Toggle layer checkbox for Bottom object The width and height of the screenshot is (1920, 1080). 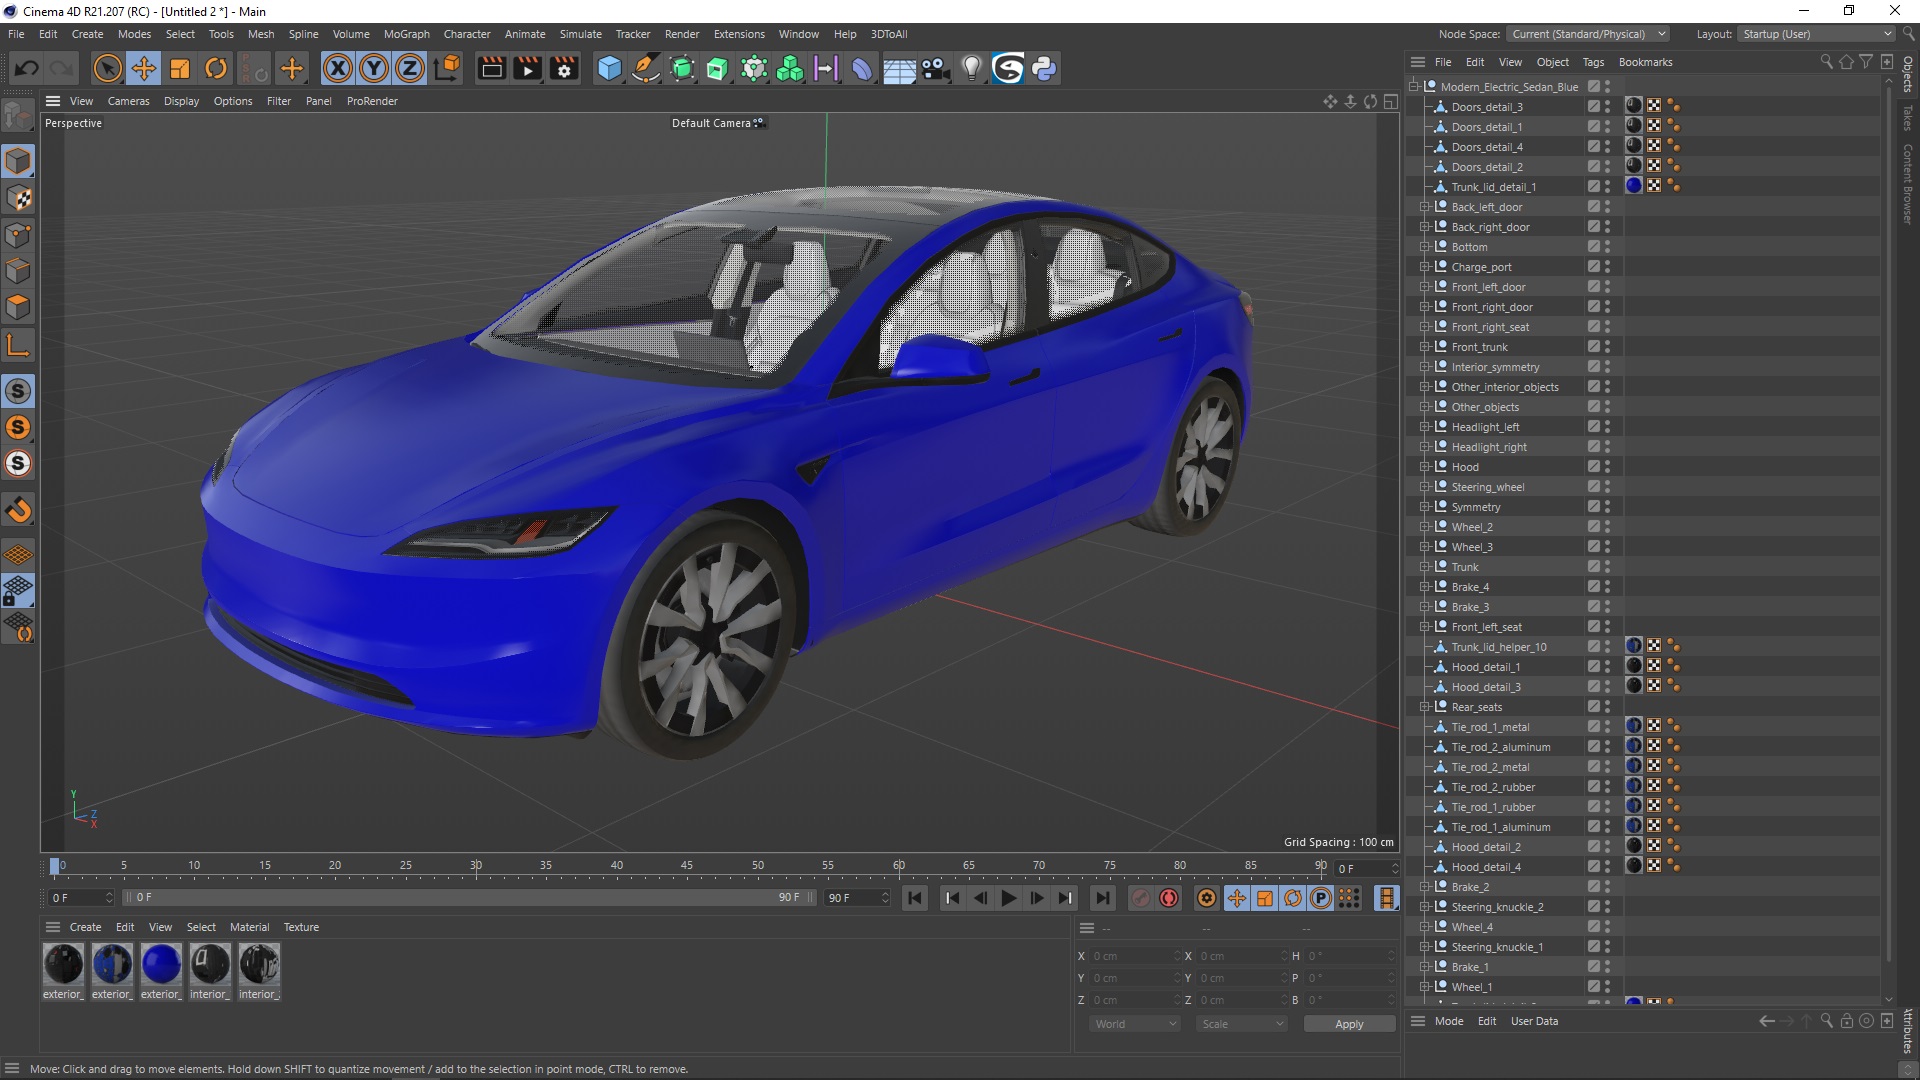(1594, 247)
